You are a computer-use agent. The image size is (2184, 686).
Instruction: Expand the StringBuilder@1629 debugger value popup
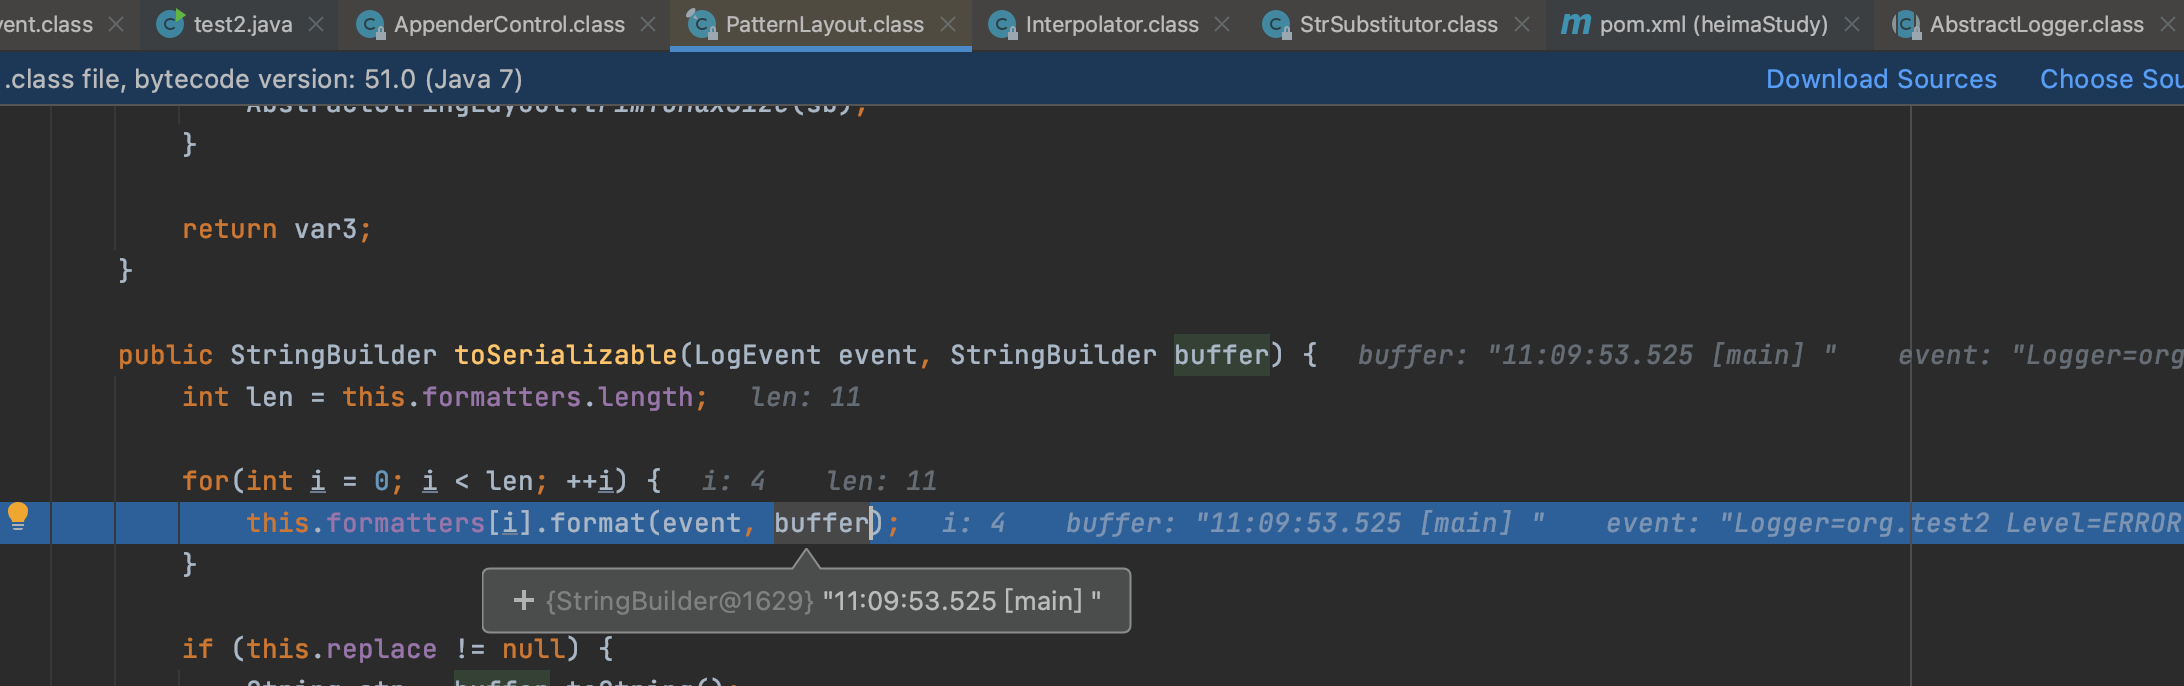[523, 600]
